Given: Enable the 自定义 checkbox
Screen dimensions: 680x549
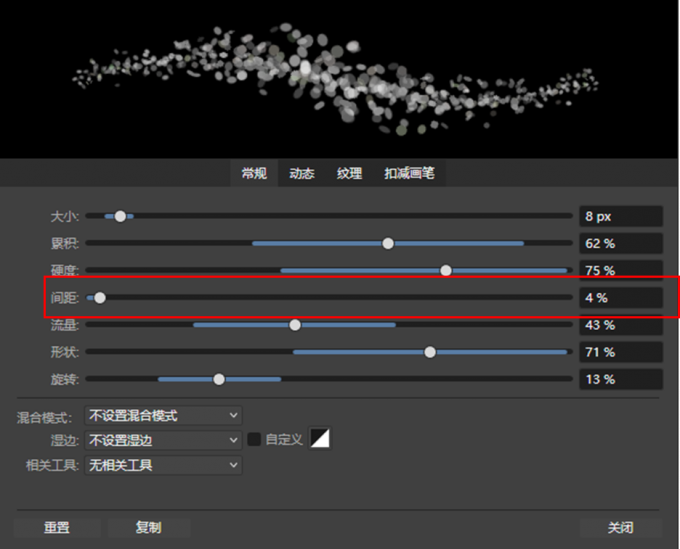Looking at the screenshot, I should tap(254, 439).
